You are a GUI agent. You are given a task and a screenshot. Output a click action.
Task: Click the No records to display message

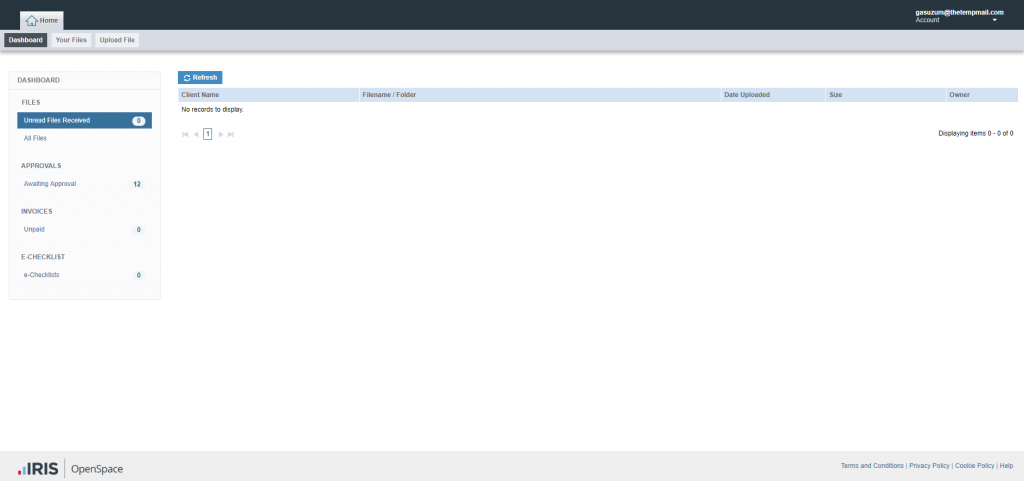(213, 110)
